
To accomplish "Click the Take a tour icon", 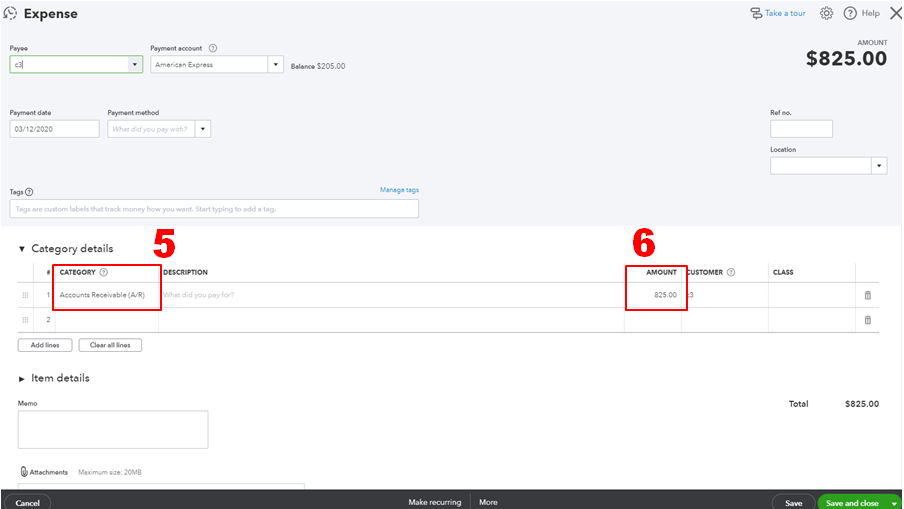I will point(756,13).
